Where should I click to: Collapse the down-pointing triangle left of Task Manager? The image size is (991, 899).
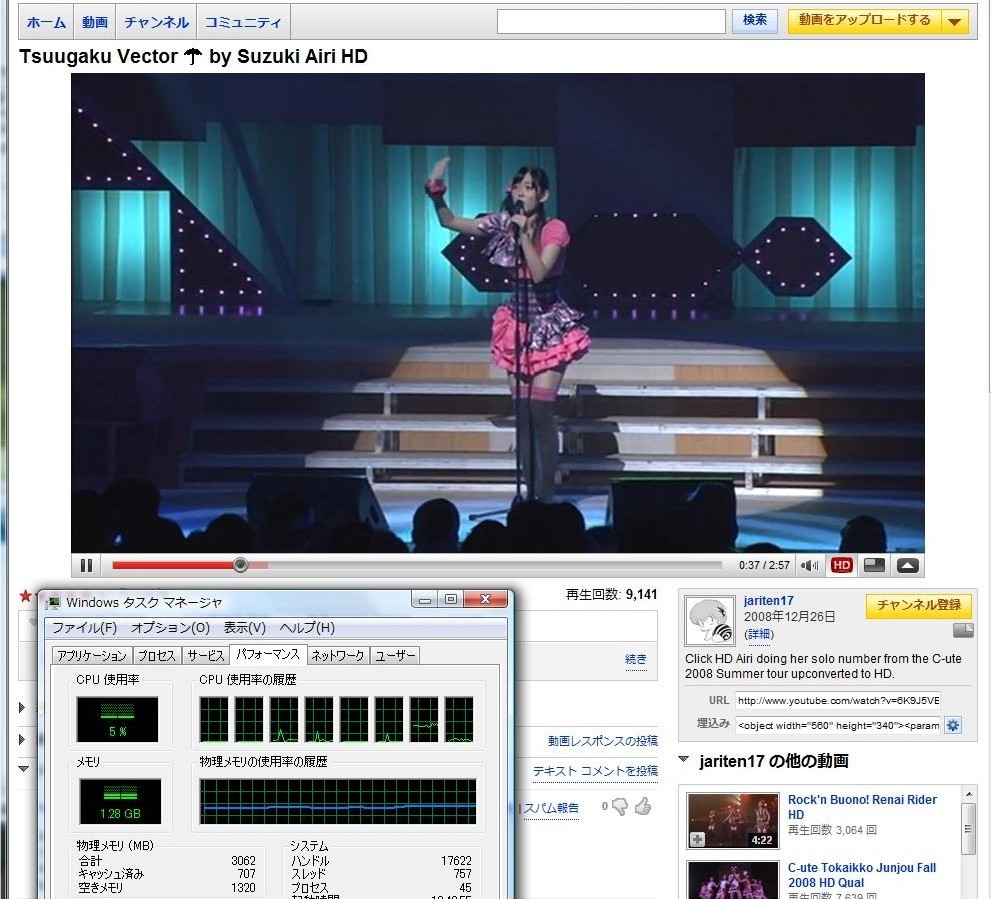coord(23,769)
